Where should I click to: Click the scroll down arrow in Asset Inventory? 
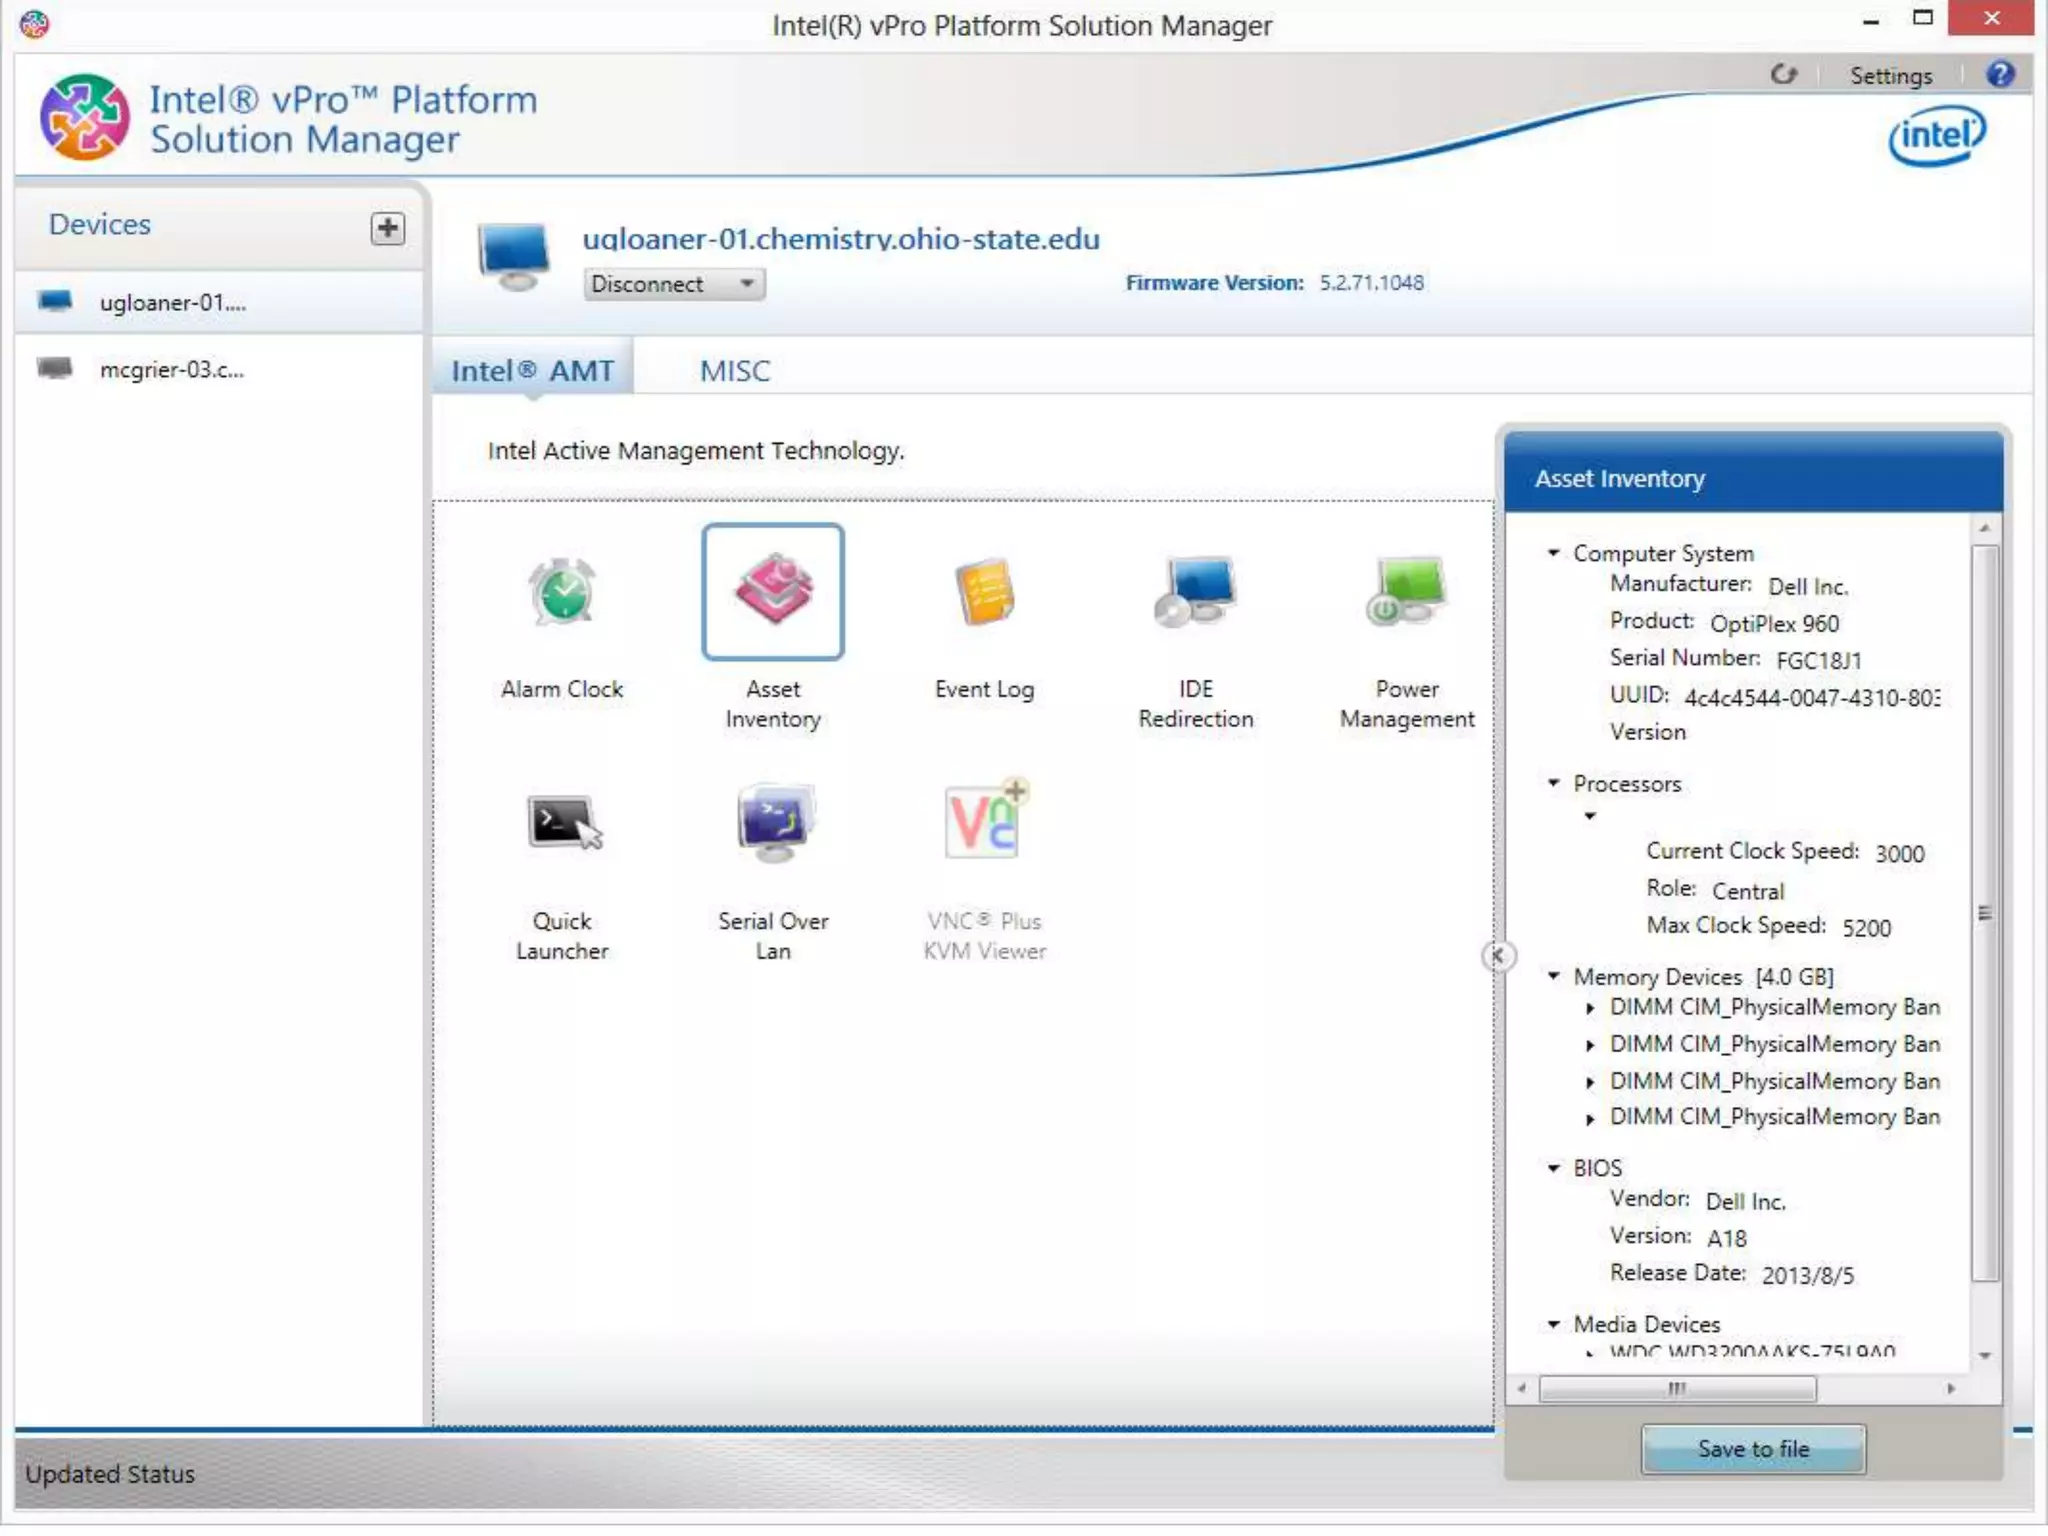tap(1985, 1356)
